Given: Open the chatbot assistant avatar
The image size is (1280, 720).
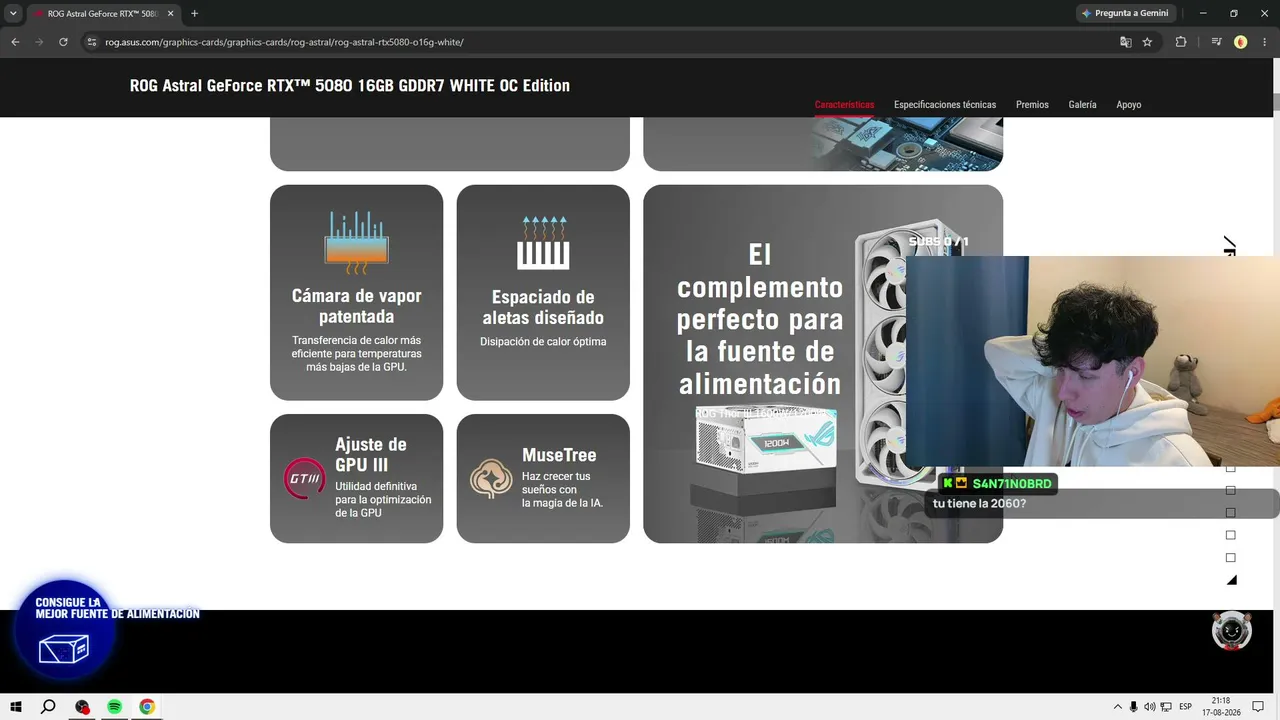Looking at the screenshot, I should (1232, 631).
